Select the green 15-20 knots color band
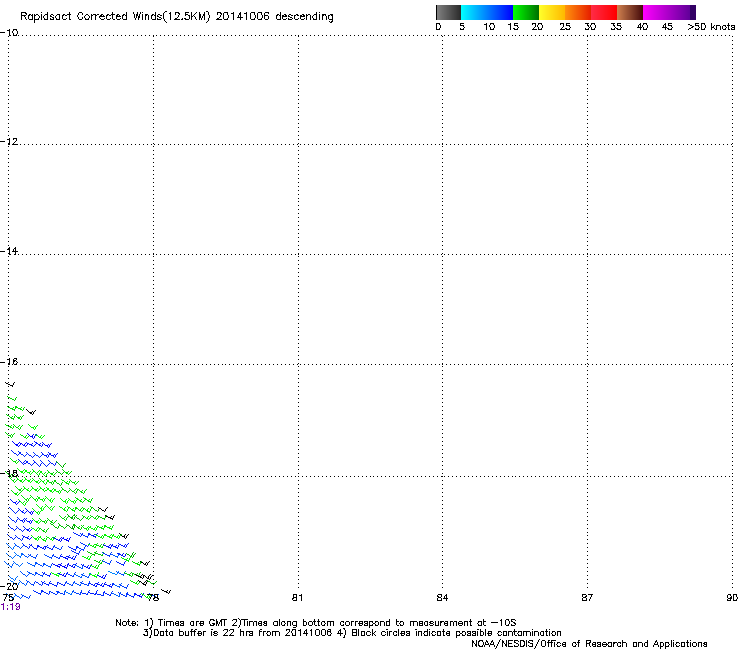 pos(526,12)
